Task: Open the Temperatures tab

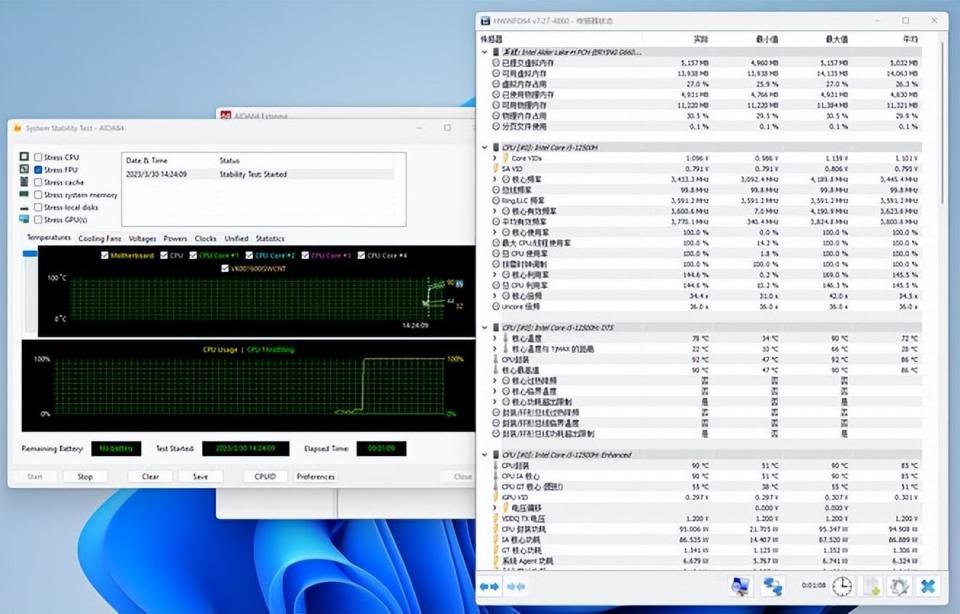Action: pos(49,238)
